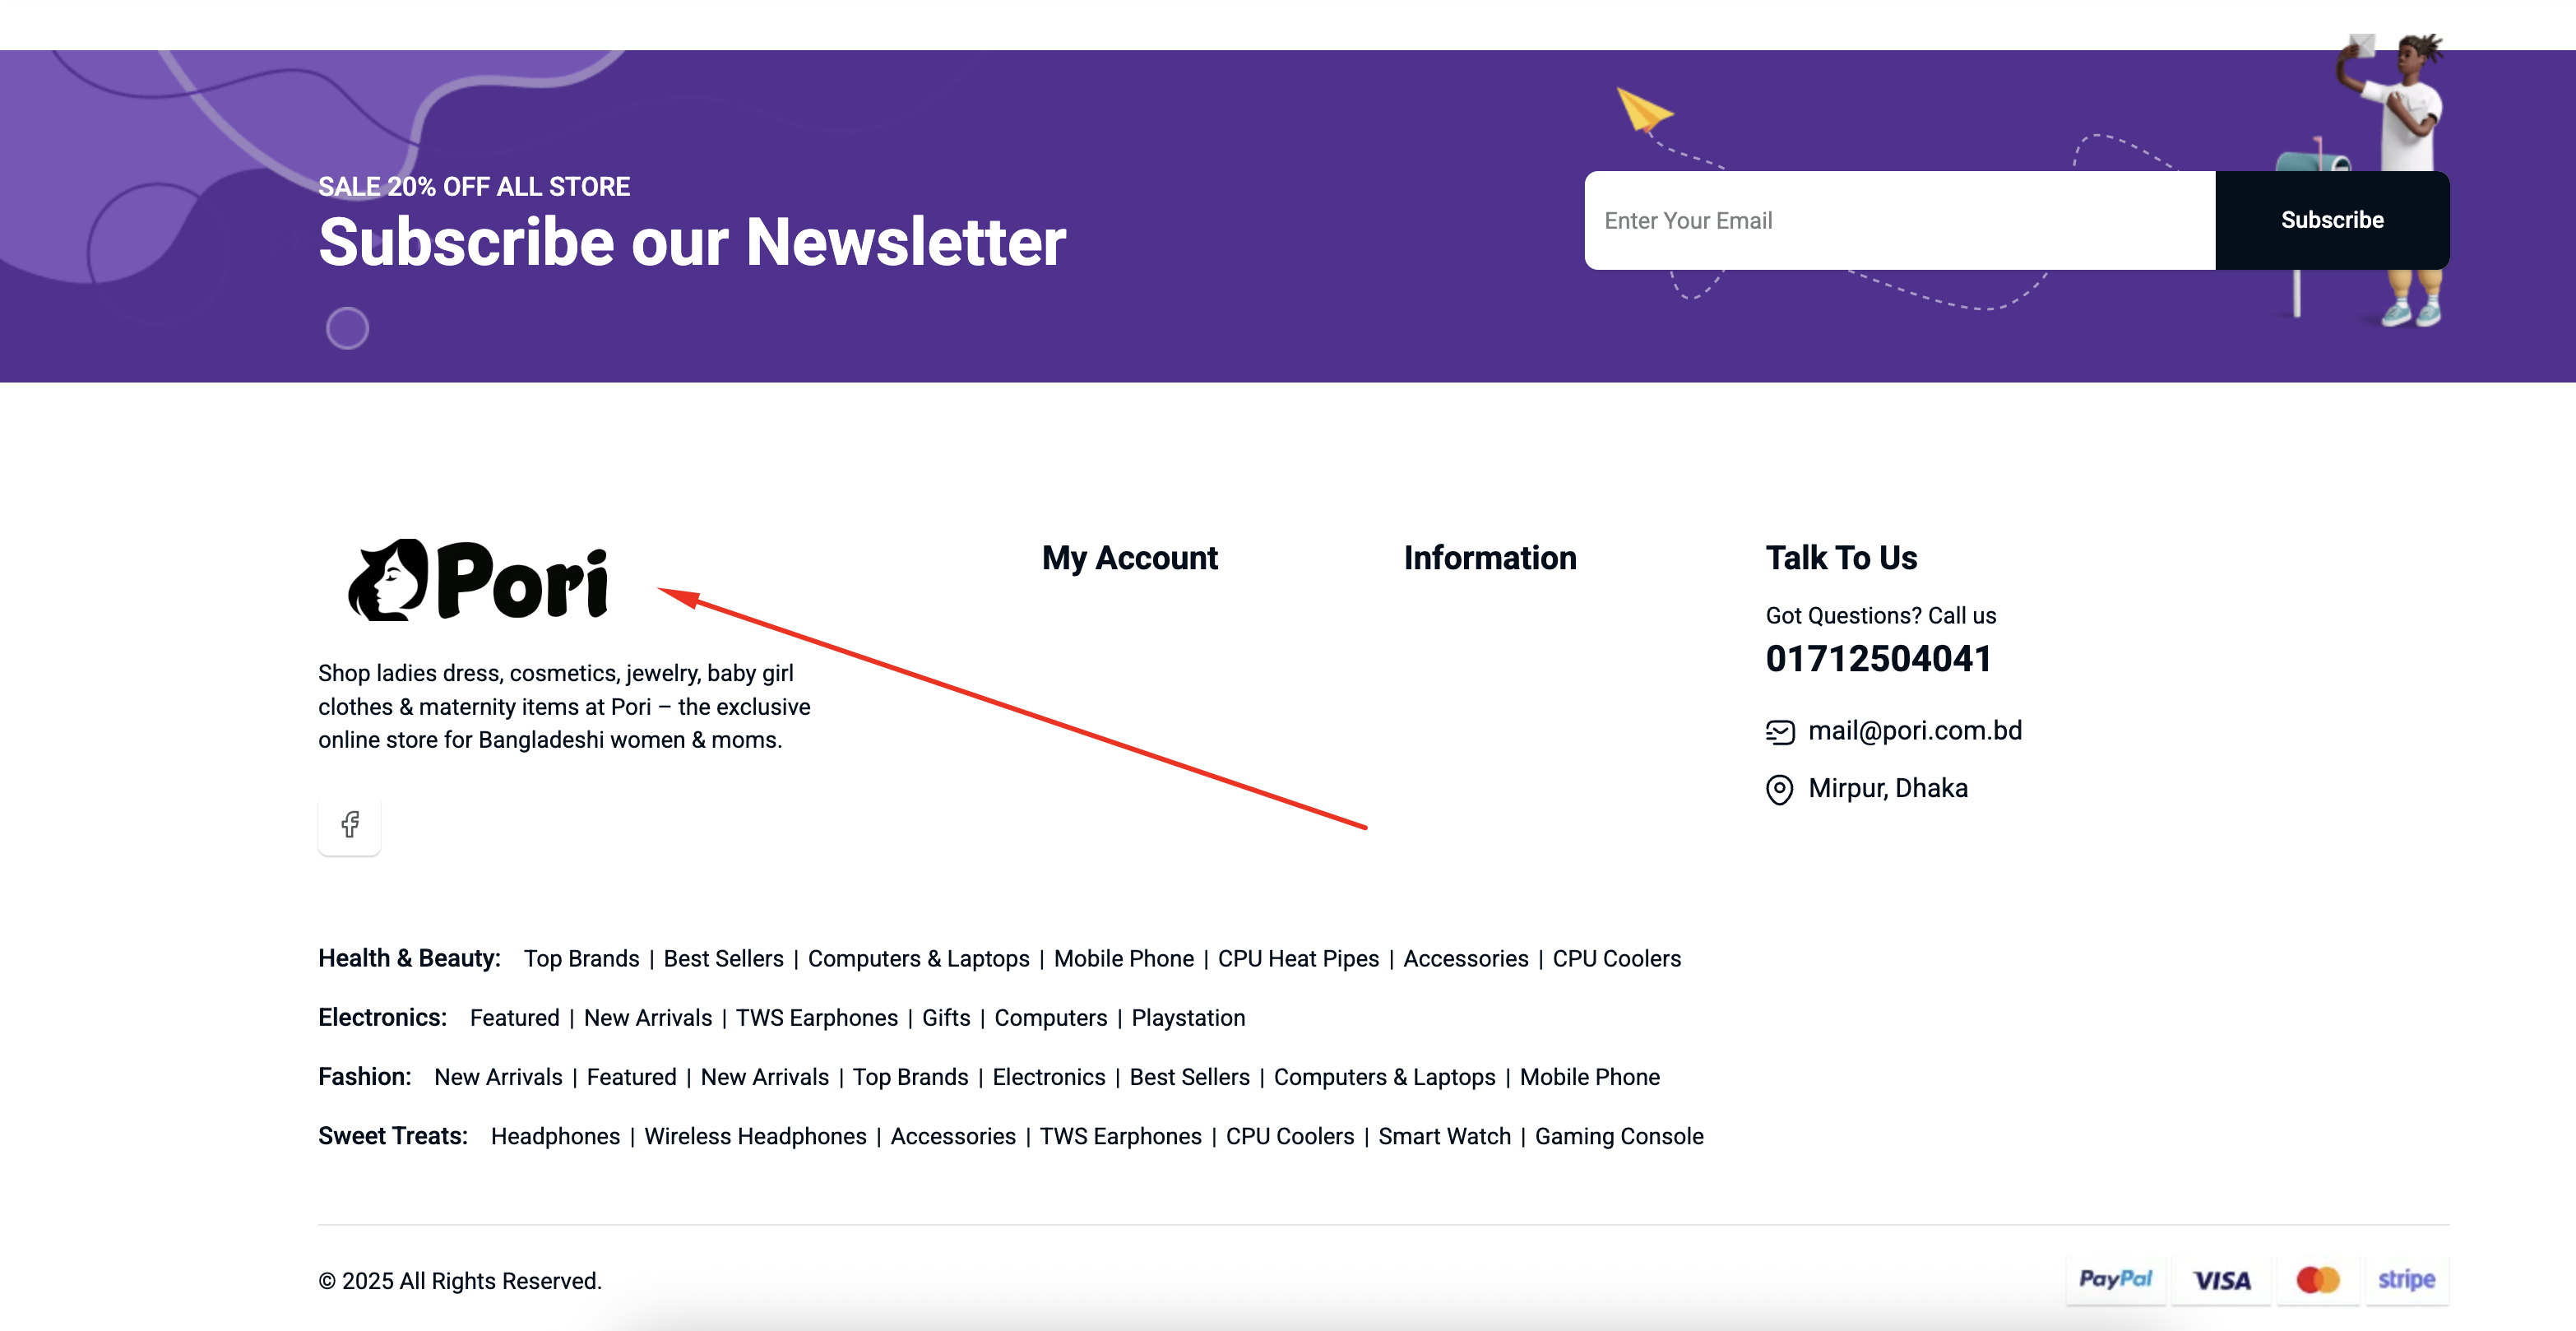This screenshot has height=1331, width=2576.
Task: Open the My Account footer heading
Action: [1129, 558]
